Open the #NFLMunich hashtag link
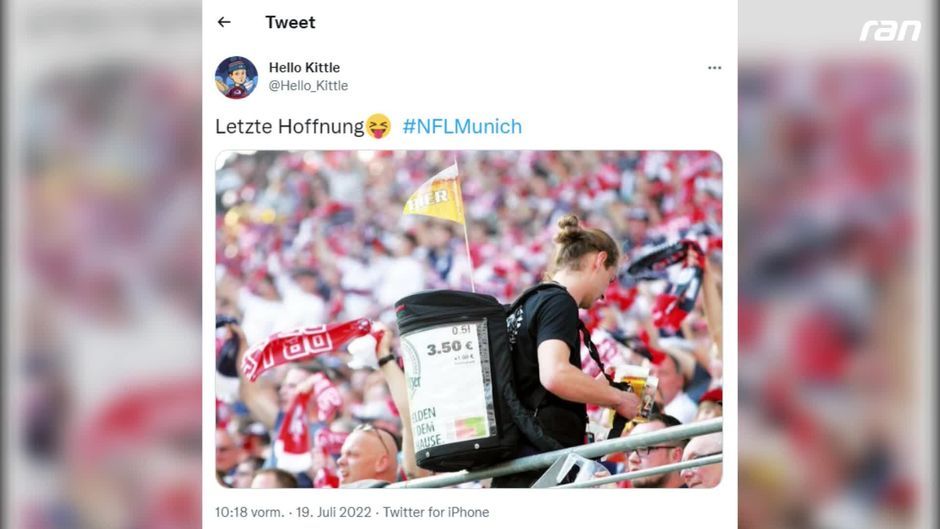Image resolution: width=940 pixels, height=529 pixels. click(x=462, y=127)
